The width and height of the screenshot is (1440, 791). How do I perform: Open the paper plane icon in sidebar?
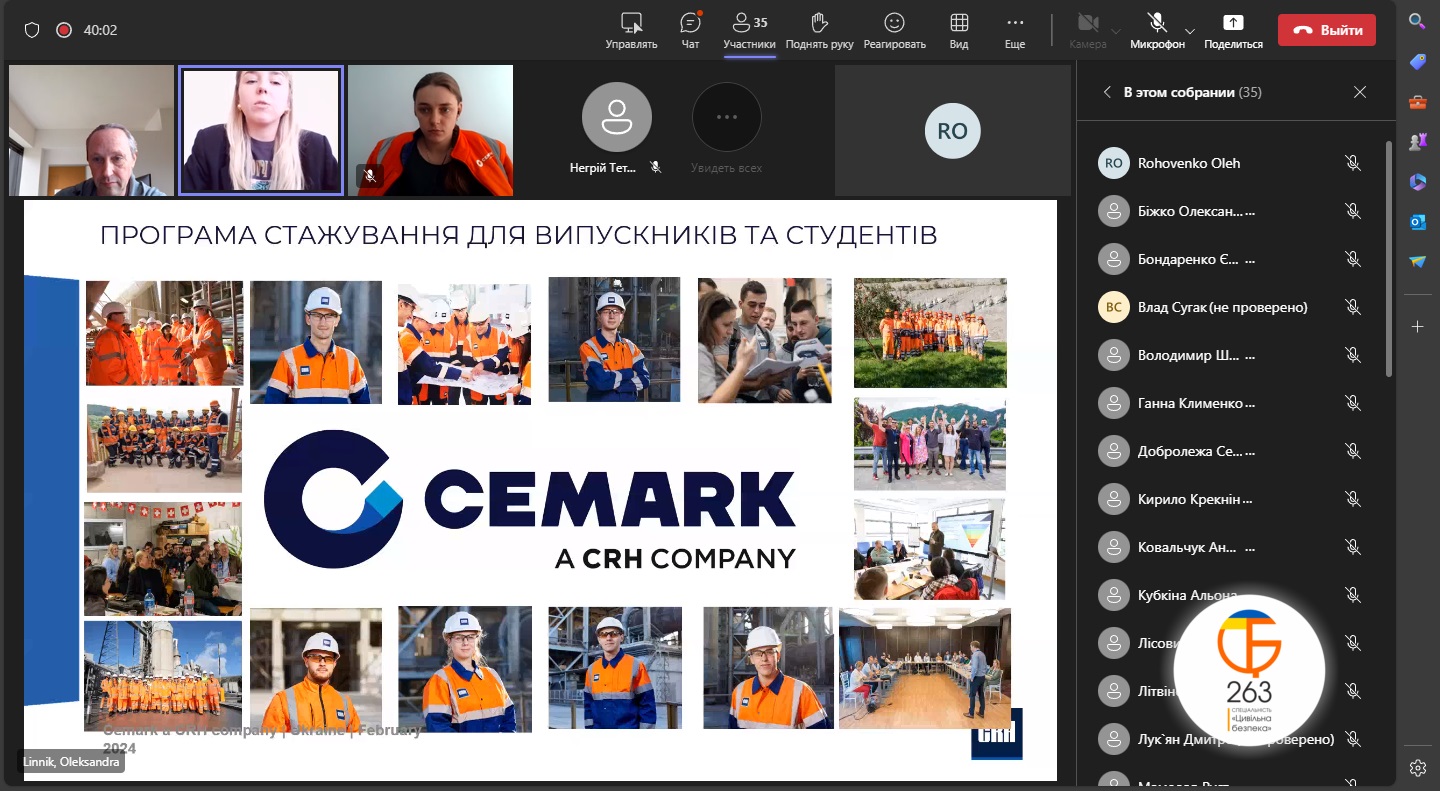point(1417,262)
